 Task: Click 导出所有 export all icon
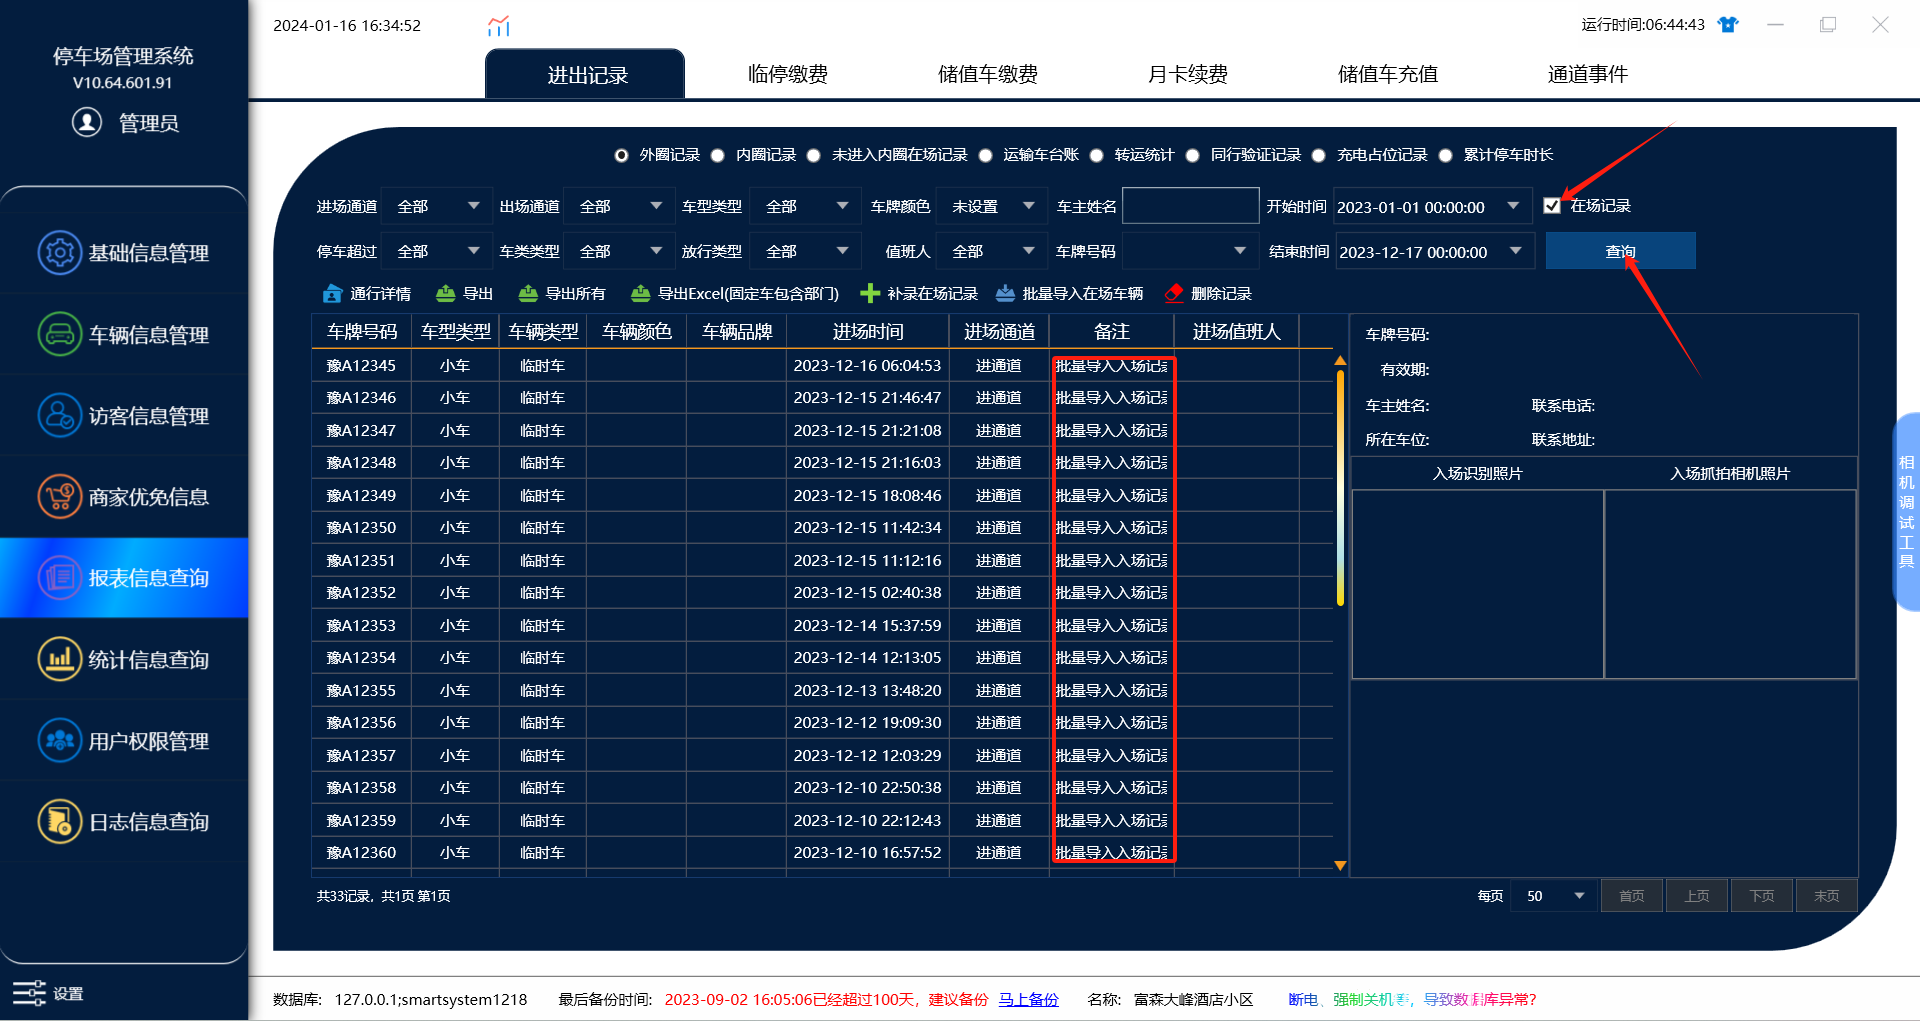[x=528, y=293]
